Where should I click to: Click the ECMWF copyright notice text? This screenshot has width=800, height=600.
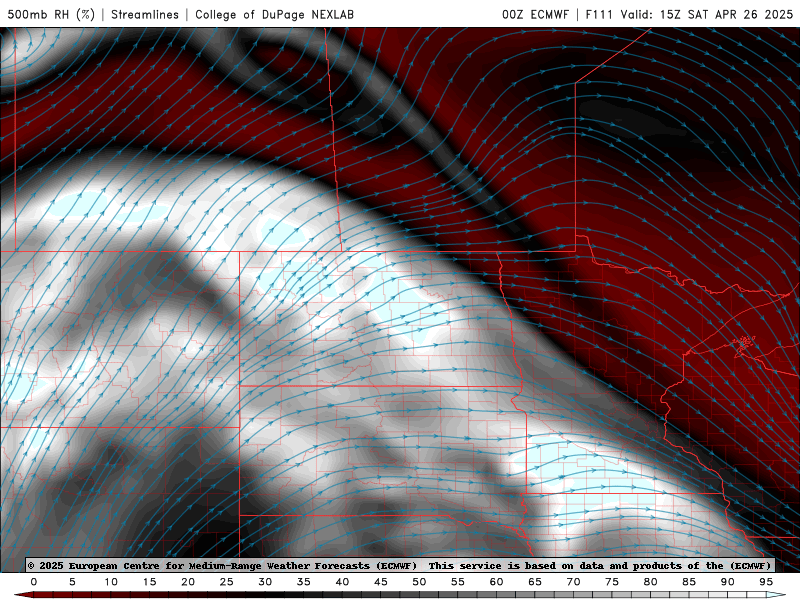coord(399,565)
